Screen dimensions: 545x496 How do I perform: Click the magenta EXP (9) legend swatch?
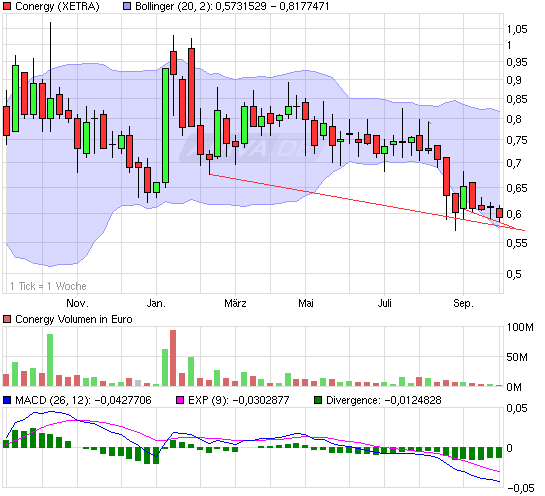180,400
